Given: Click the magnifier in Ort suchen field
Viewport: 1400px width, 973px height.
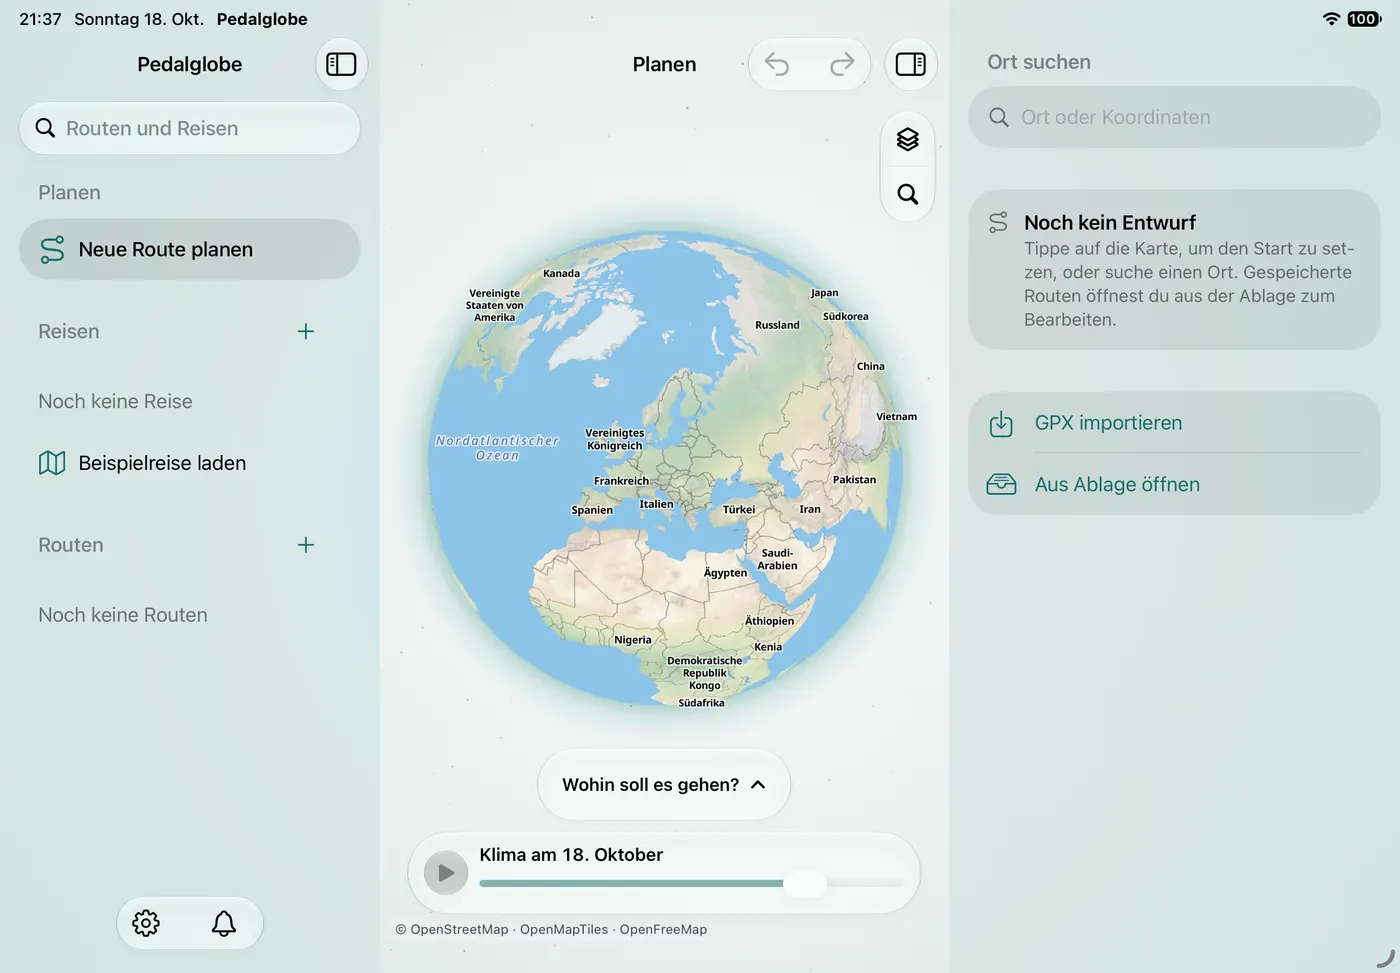Looking at the screenshot, I should click(998, 117).
